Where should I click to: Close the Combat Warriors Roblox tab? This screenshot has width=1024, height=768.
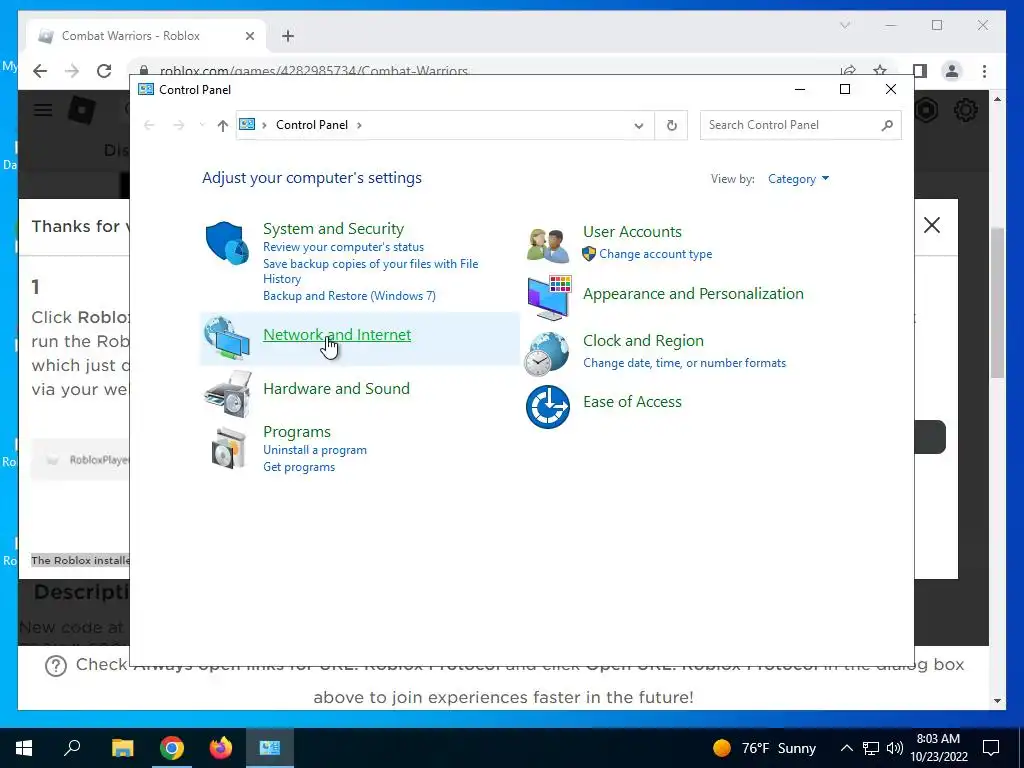[x=249, y=37]
